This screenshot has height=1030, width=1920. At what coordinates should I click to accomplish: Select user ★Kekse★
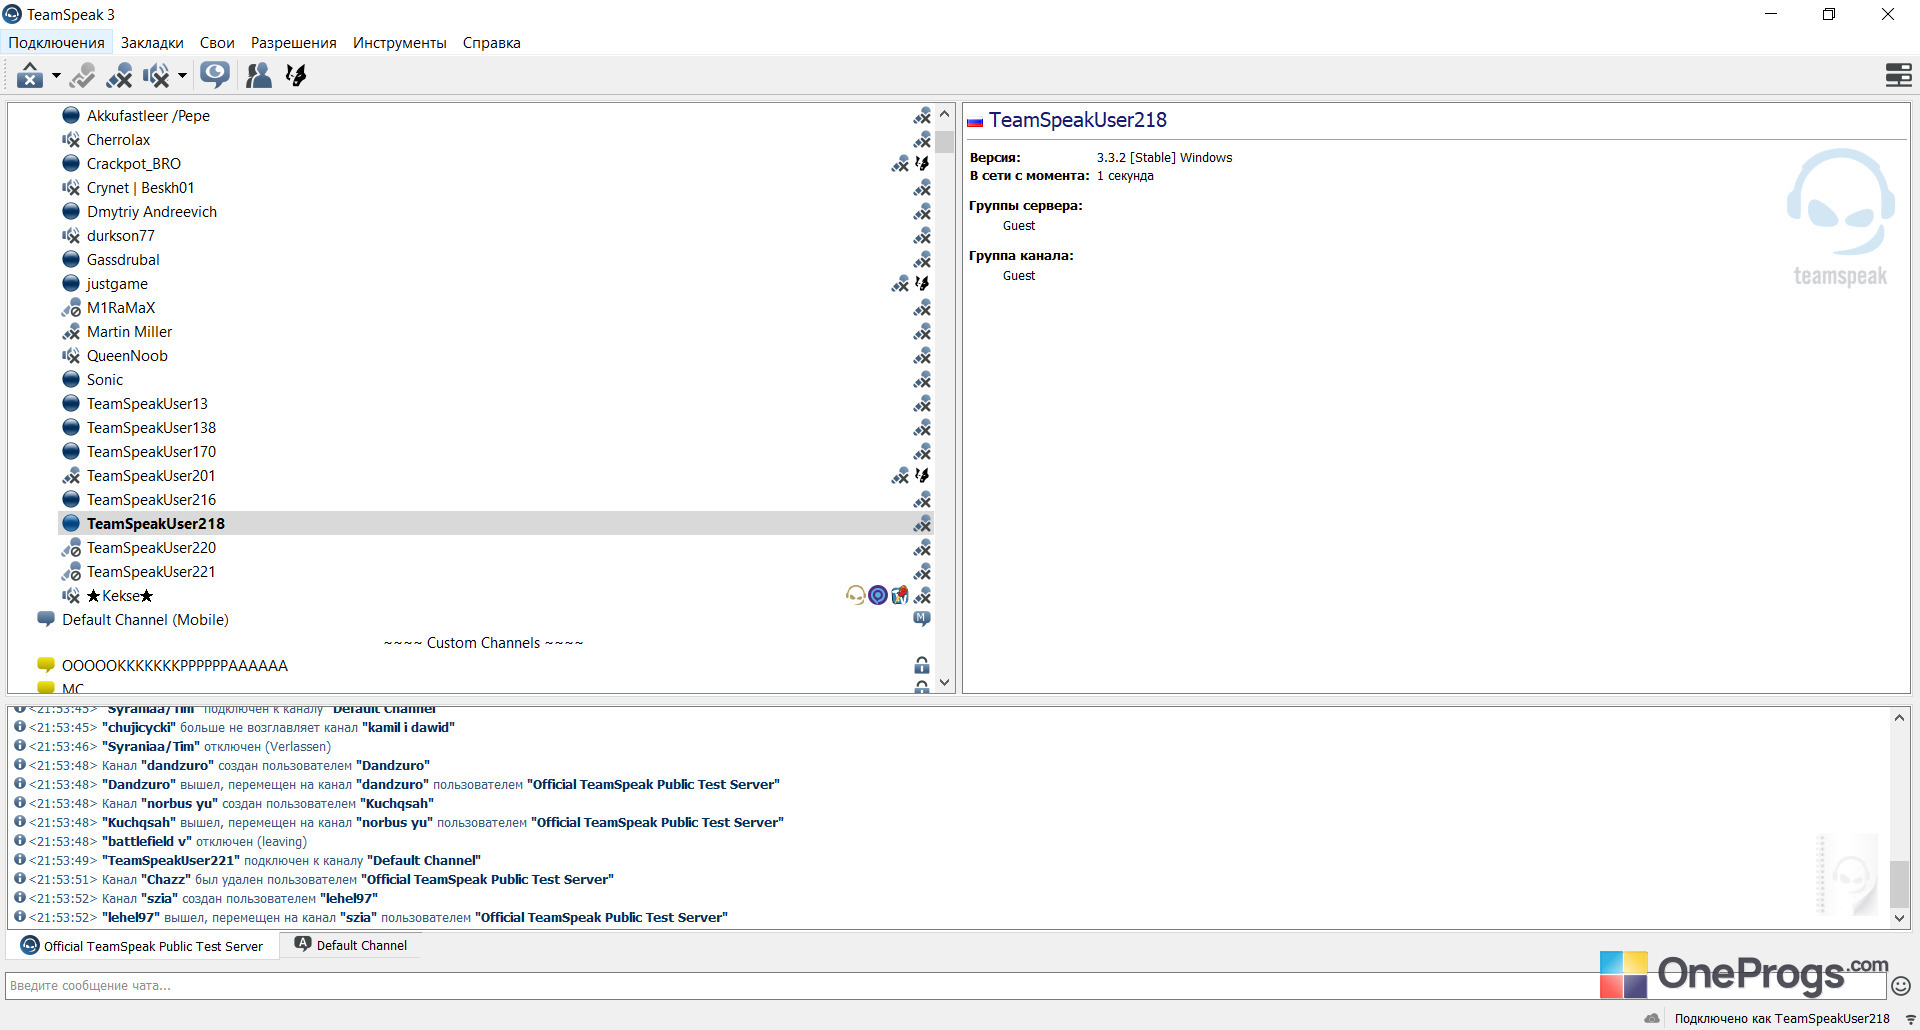pyautogui.click(x=120, y=596)
